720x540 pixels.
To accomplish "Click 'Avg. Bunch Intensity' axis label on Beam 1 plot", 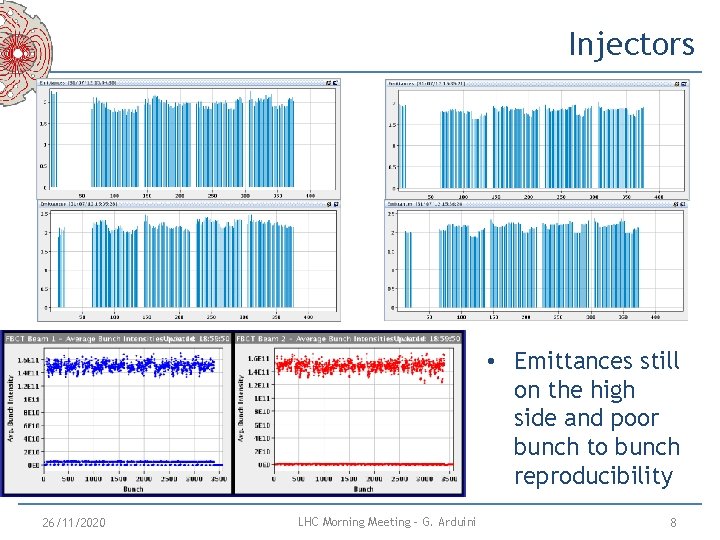I will pos(10,409).
